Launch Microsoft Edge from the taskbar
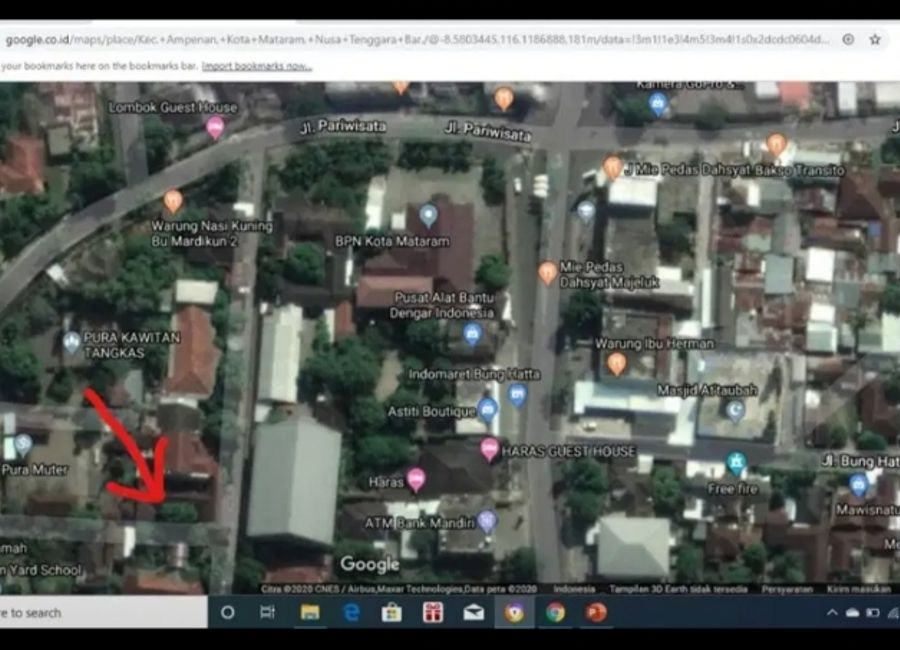 point(351,613)
